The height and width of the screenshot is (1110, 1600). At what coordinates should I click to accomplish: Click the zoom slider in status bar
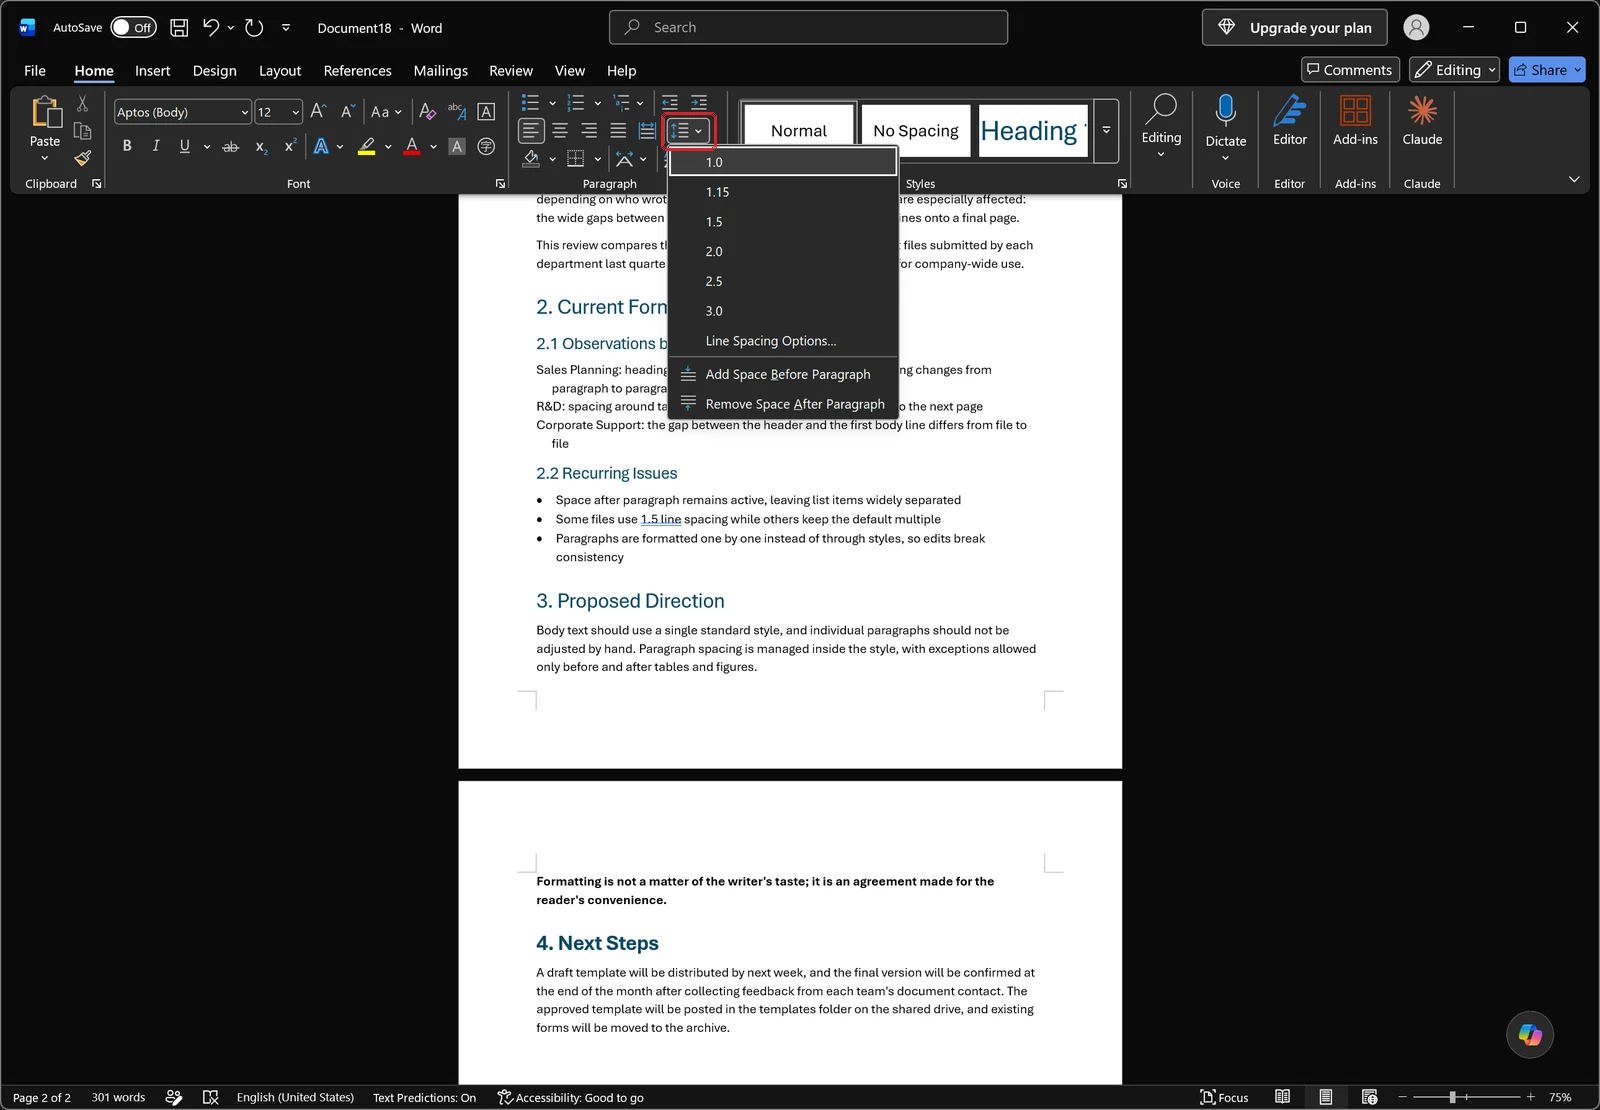point(1452,1097)
